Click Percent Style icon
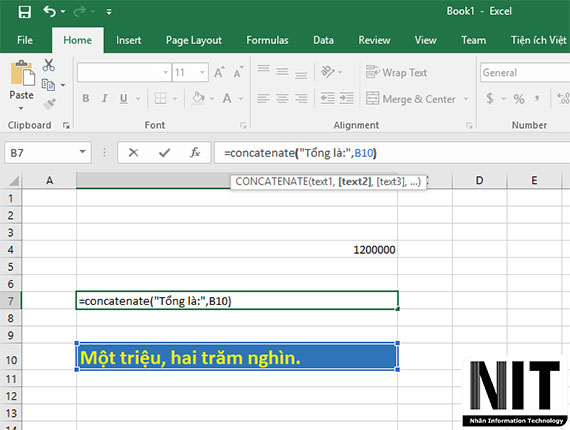 tap(519, 99)
